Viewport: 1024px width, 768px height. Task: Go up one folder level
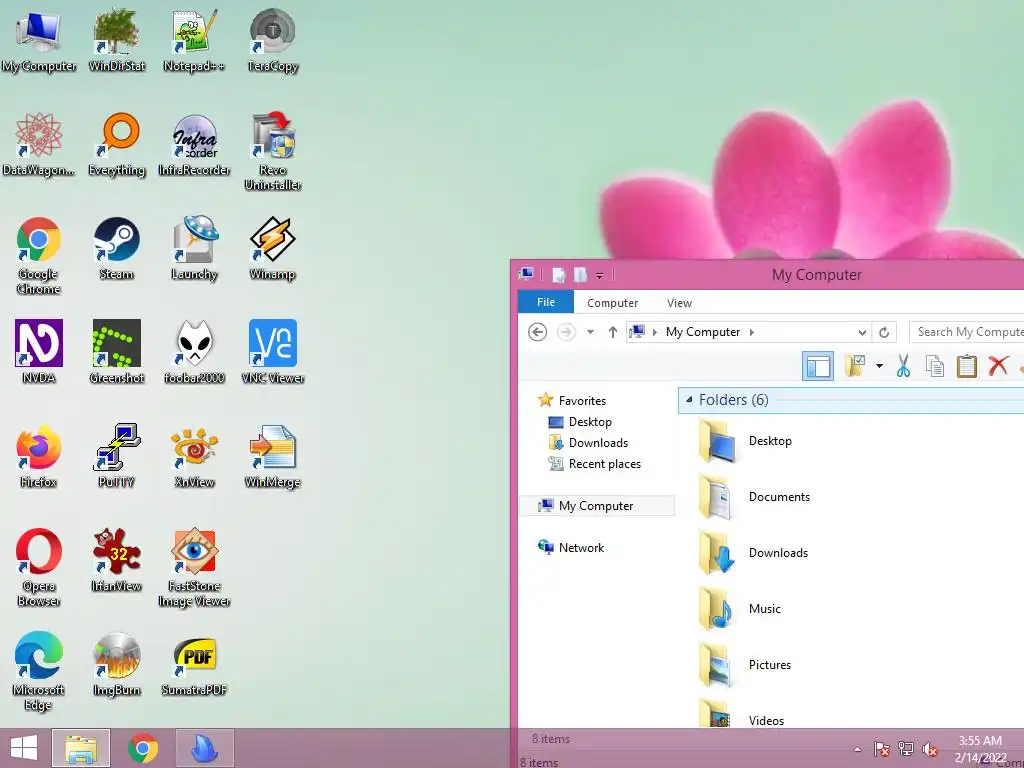coord(613,332)
